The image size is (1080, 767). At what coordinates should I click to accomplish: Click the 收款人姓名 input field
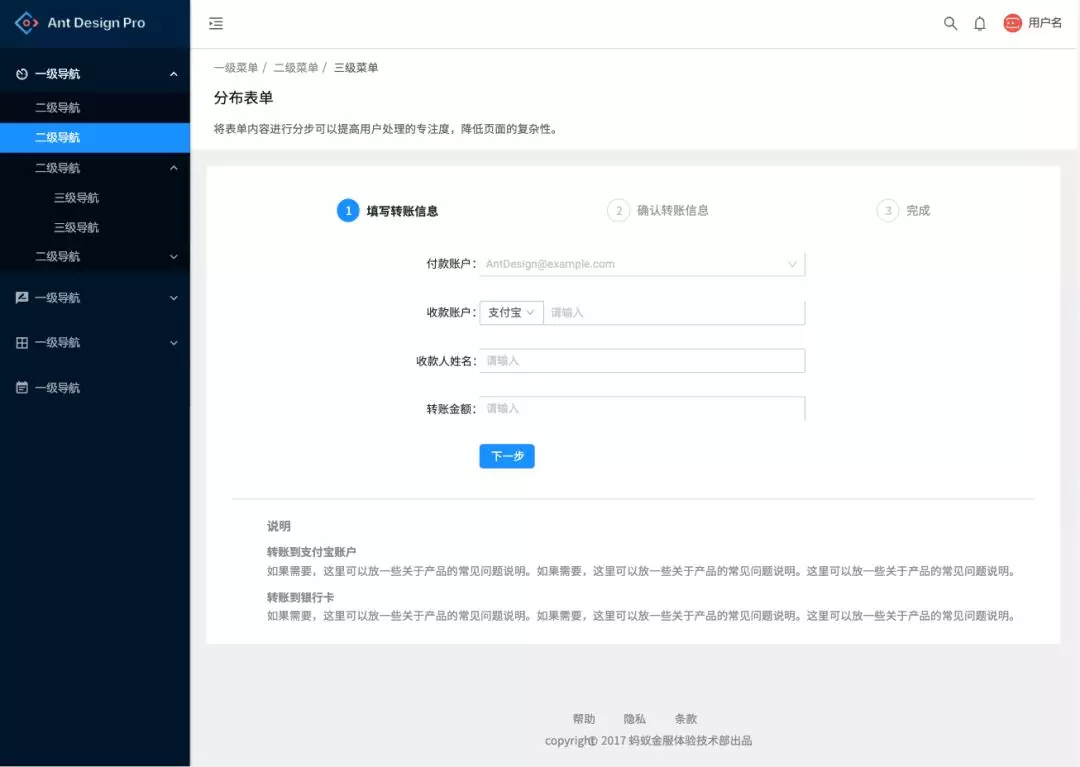click(643, 360)
